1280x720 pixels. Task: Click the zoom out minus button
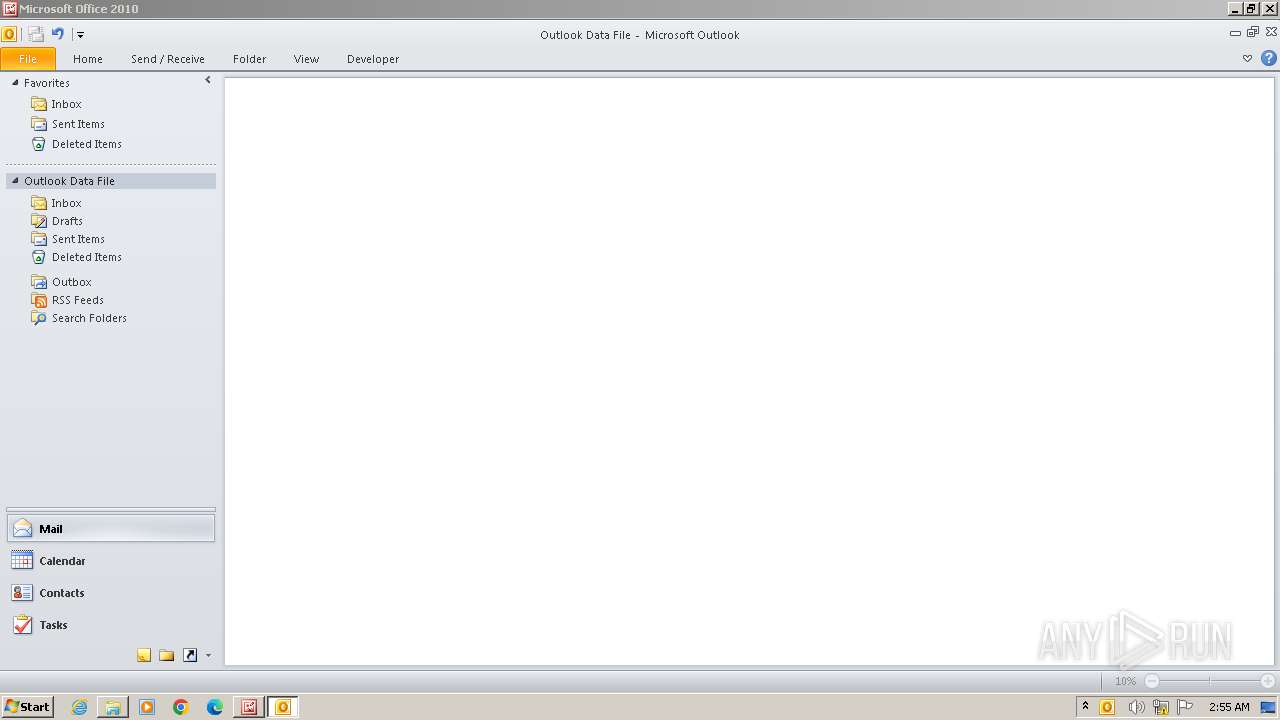click(x=1152, y=681)
